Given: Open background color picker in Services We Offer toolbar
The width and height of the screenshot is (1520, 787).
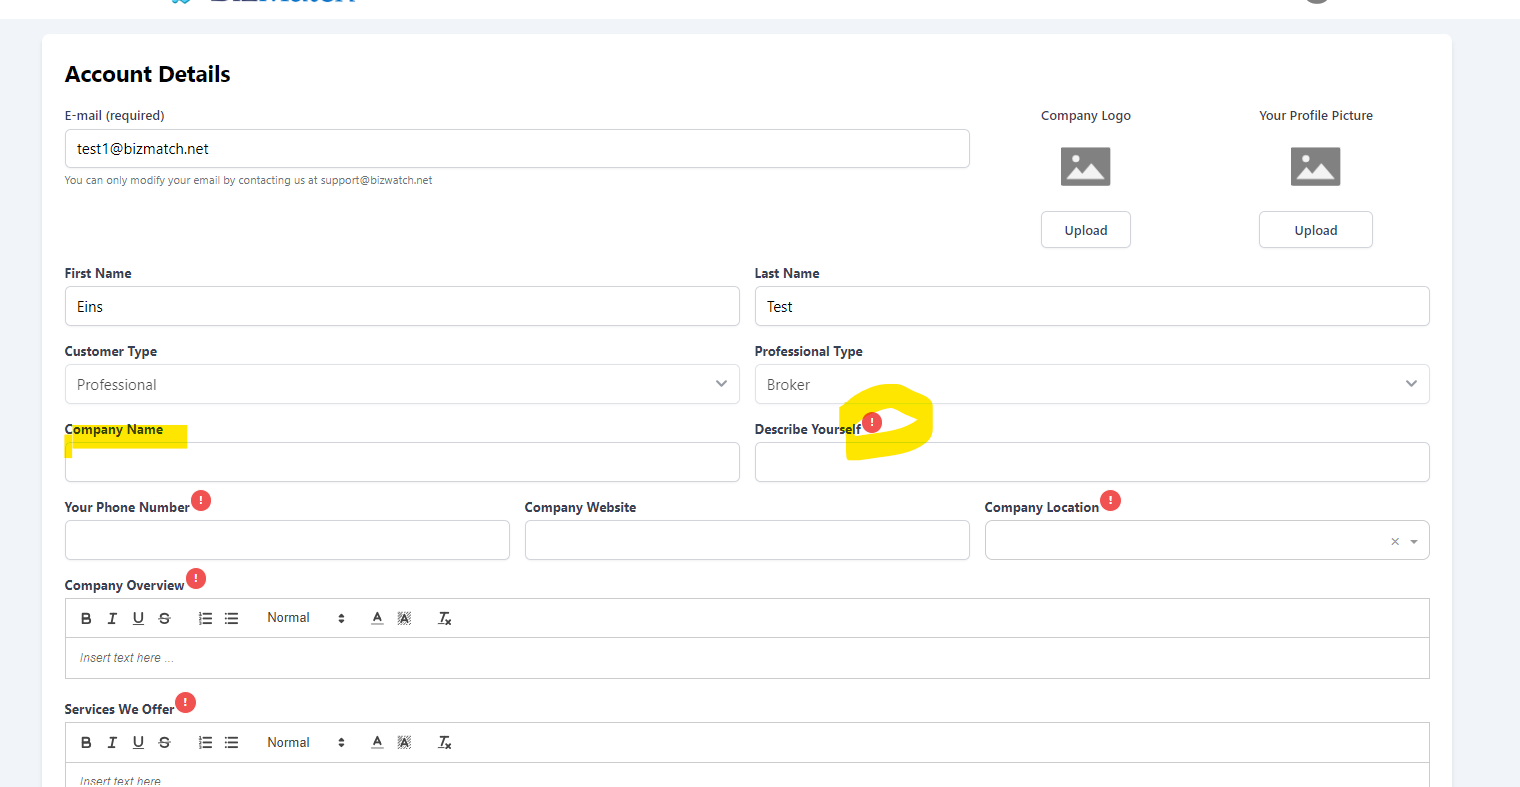Looking at the screenshot, I should pyautogui.click(x=404, y=742).
